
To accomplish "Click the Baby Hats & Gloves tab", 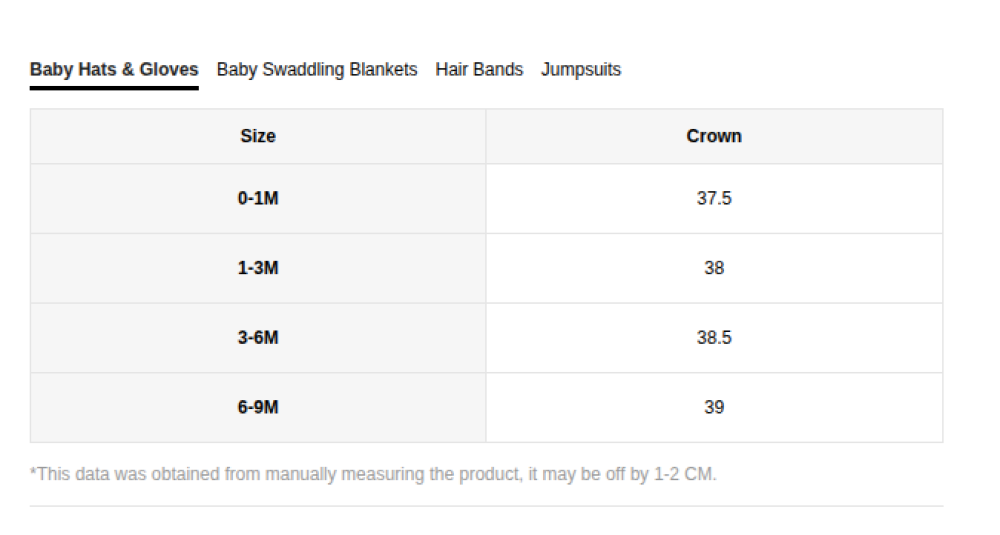I will 114,70.
